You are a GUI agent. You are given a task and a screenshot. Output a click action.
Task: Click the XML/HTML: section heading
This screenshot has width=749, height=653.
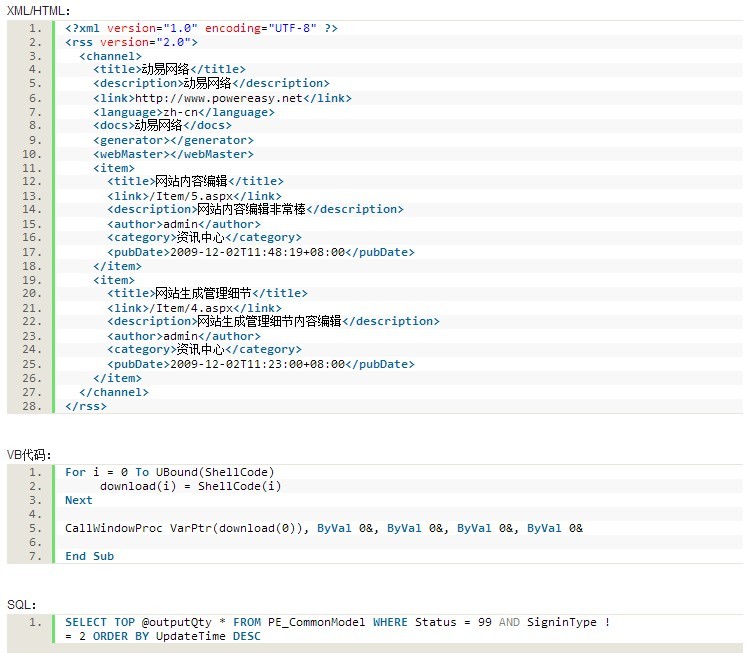(39, 9)
